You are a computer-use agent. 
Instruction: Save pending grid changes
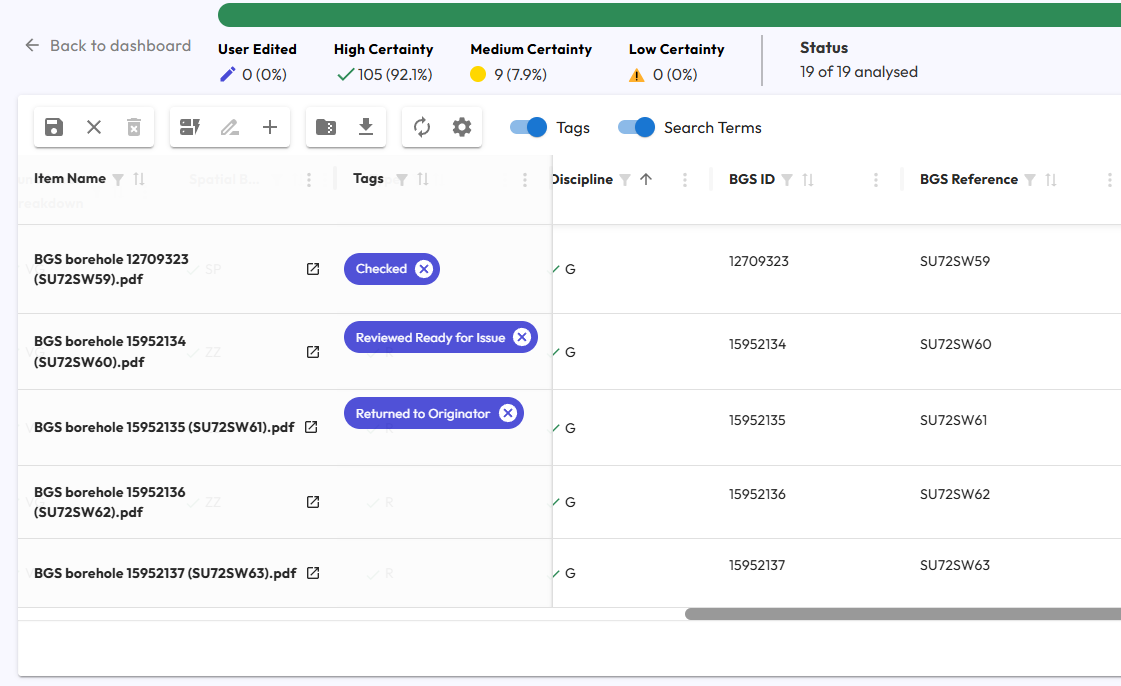click(x=53, y=127)
